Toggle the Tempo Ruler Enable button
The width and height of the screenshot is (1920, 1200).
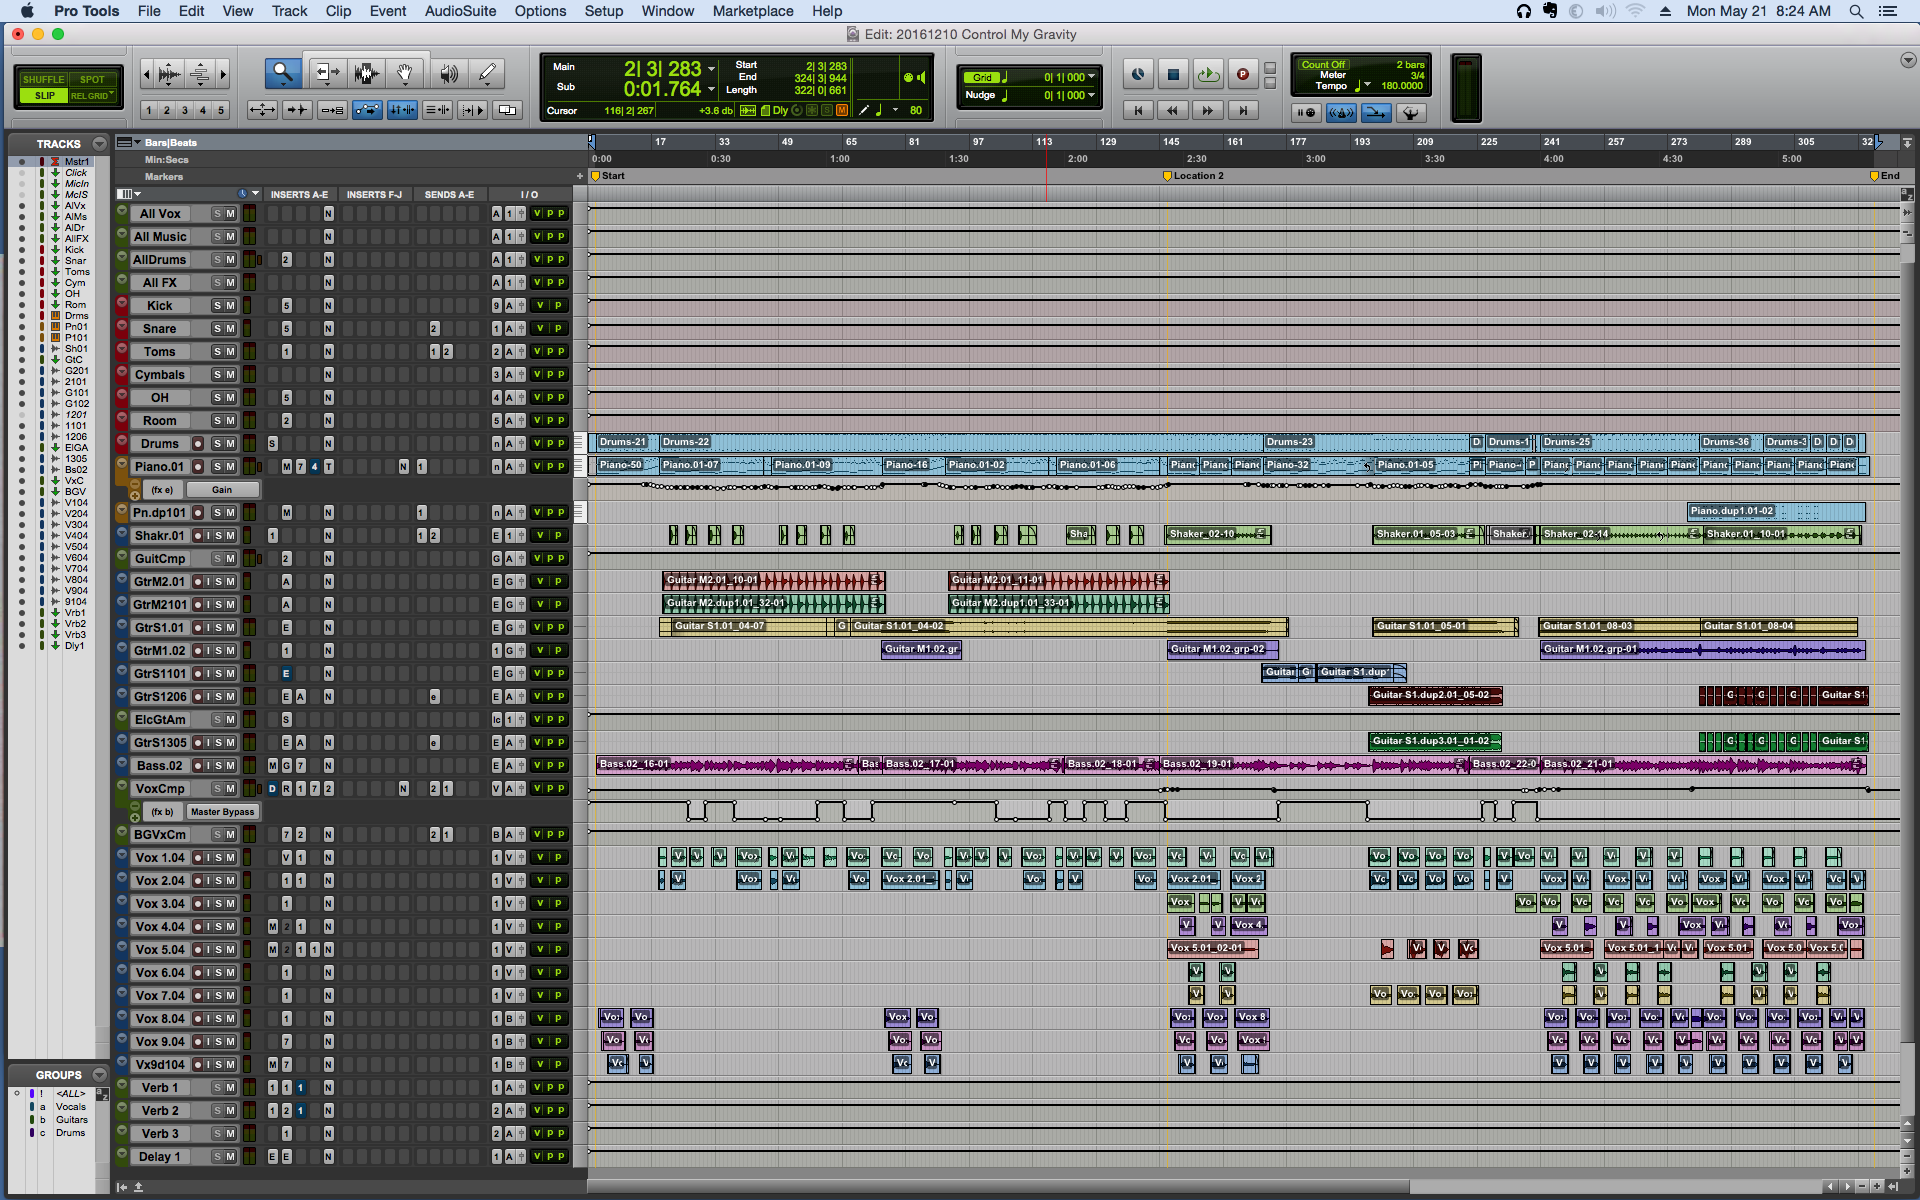(1410, 113)
